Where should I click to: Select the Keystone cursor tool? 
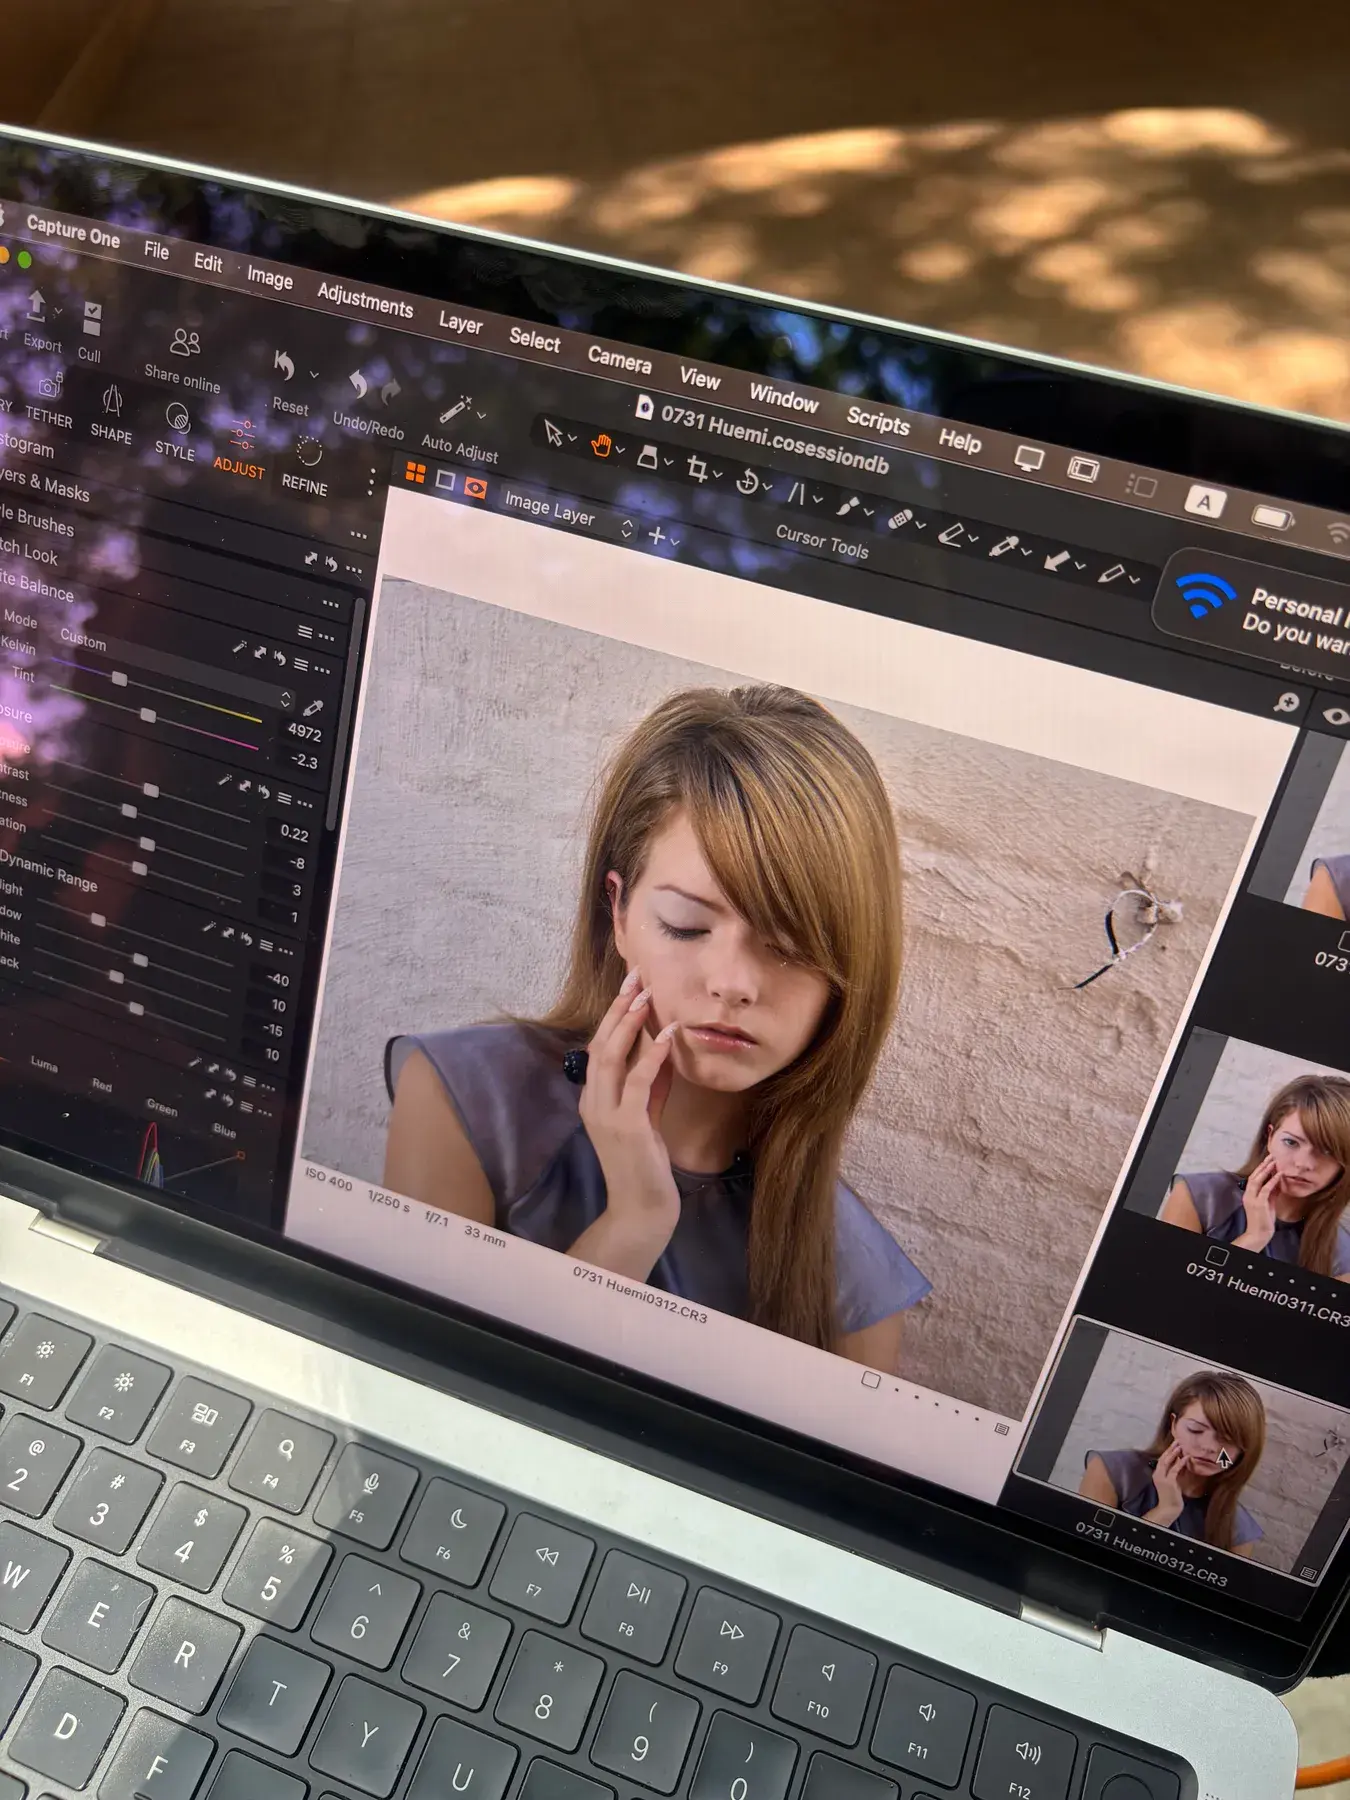pos(796,491)
